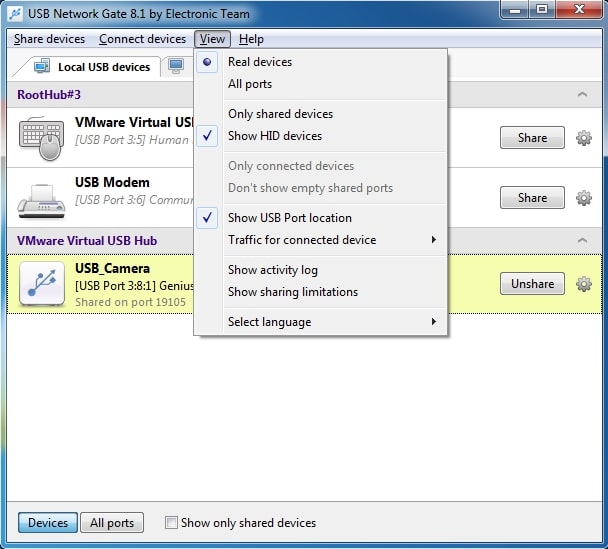The height and width of the screenshot is (549, 608).
Task: Click the '[USB Port 3:5] Human' line
Action: (x=132, y=140)
